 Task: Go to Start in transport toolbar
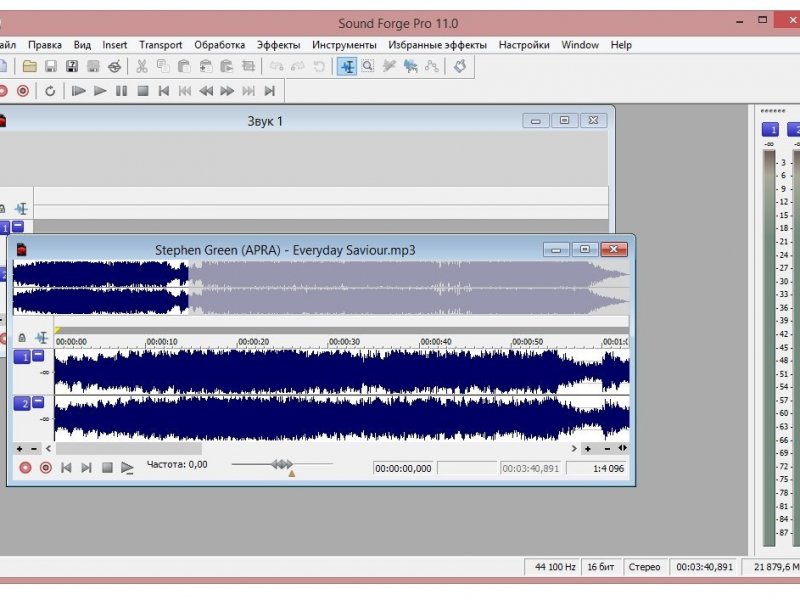point(164,91)
